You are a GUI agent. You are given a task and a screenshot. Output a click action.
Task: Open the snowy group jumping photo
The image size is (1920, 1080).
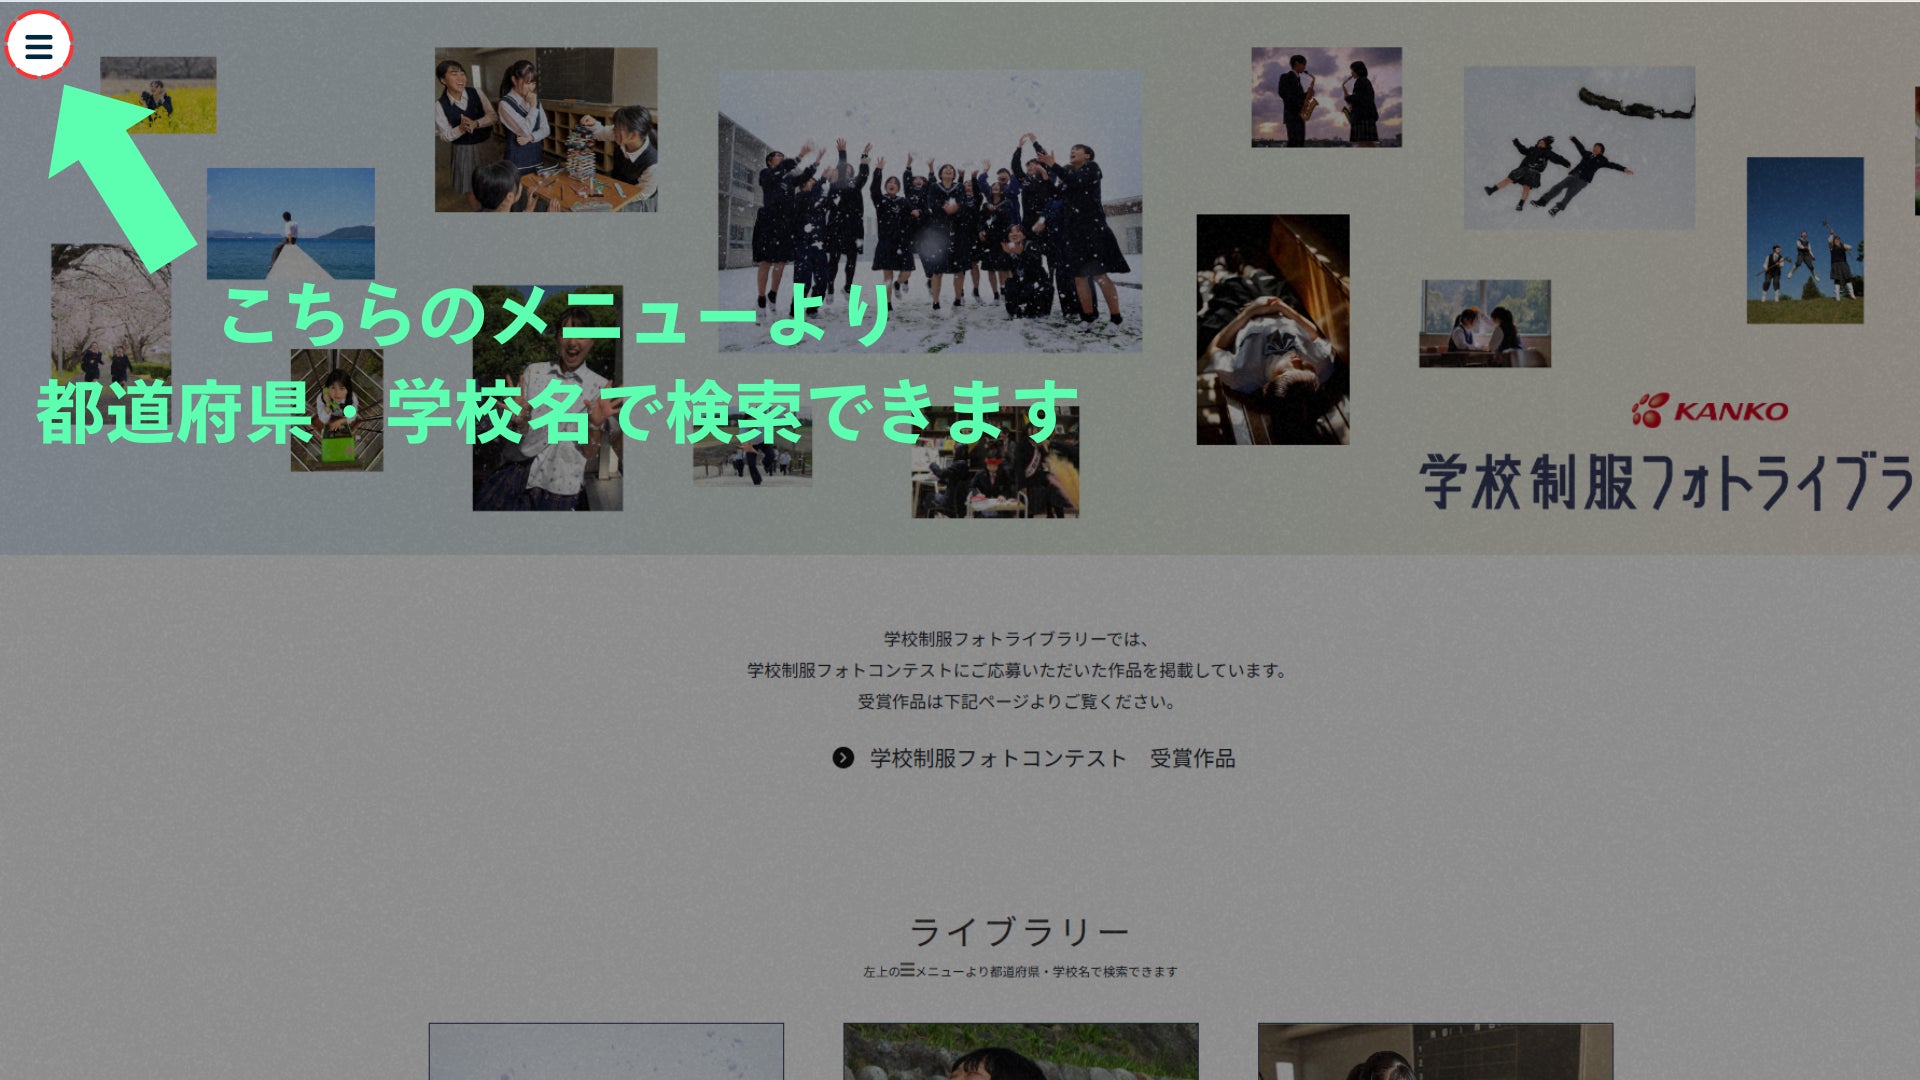[930, 210]
